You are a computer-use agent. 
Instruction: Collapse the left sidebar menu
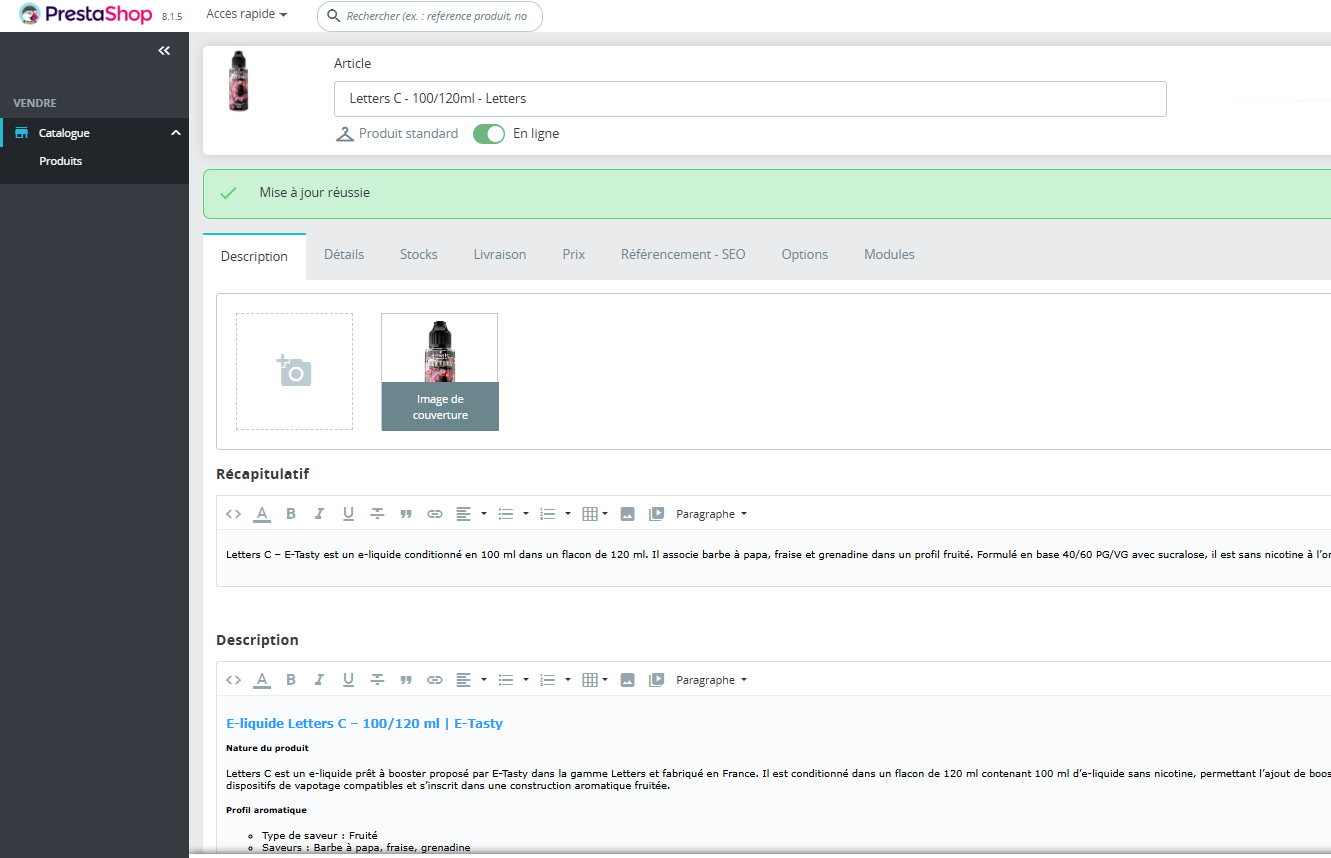coord(164,51)
